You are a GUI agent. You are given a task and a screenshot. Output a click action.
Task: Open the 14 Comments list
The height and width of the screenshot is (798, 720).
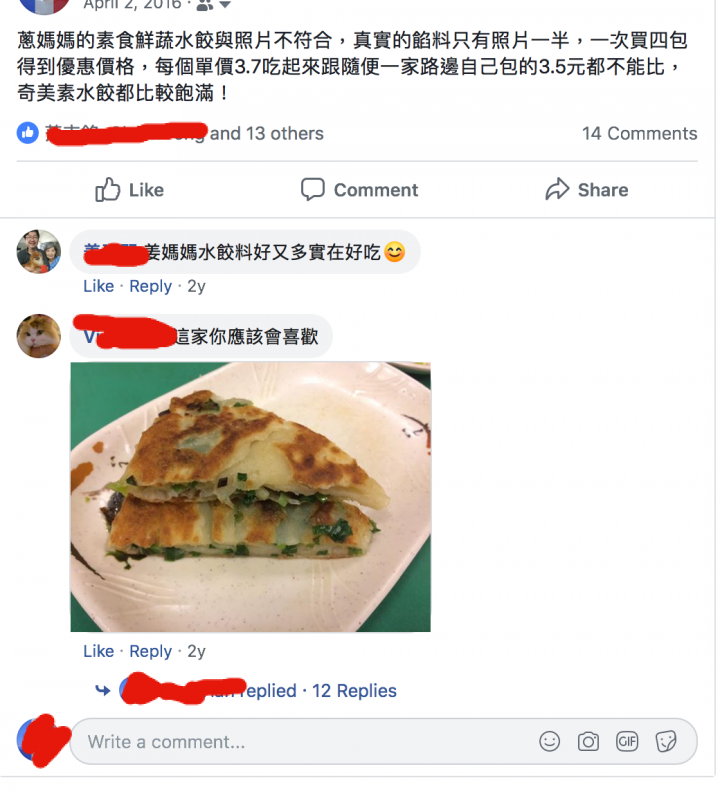640,133
